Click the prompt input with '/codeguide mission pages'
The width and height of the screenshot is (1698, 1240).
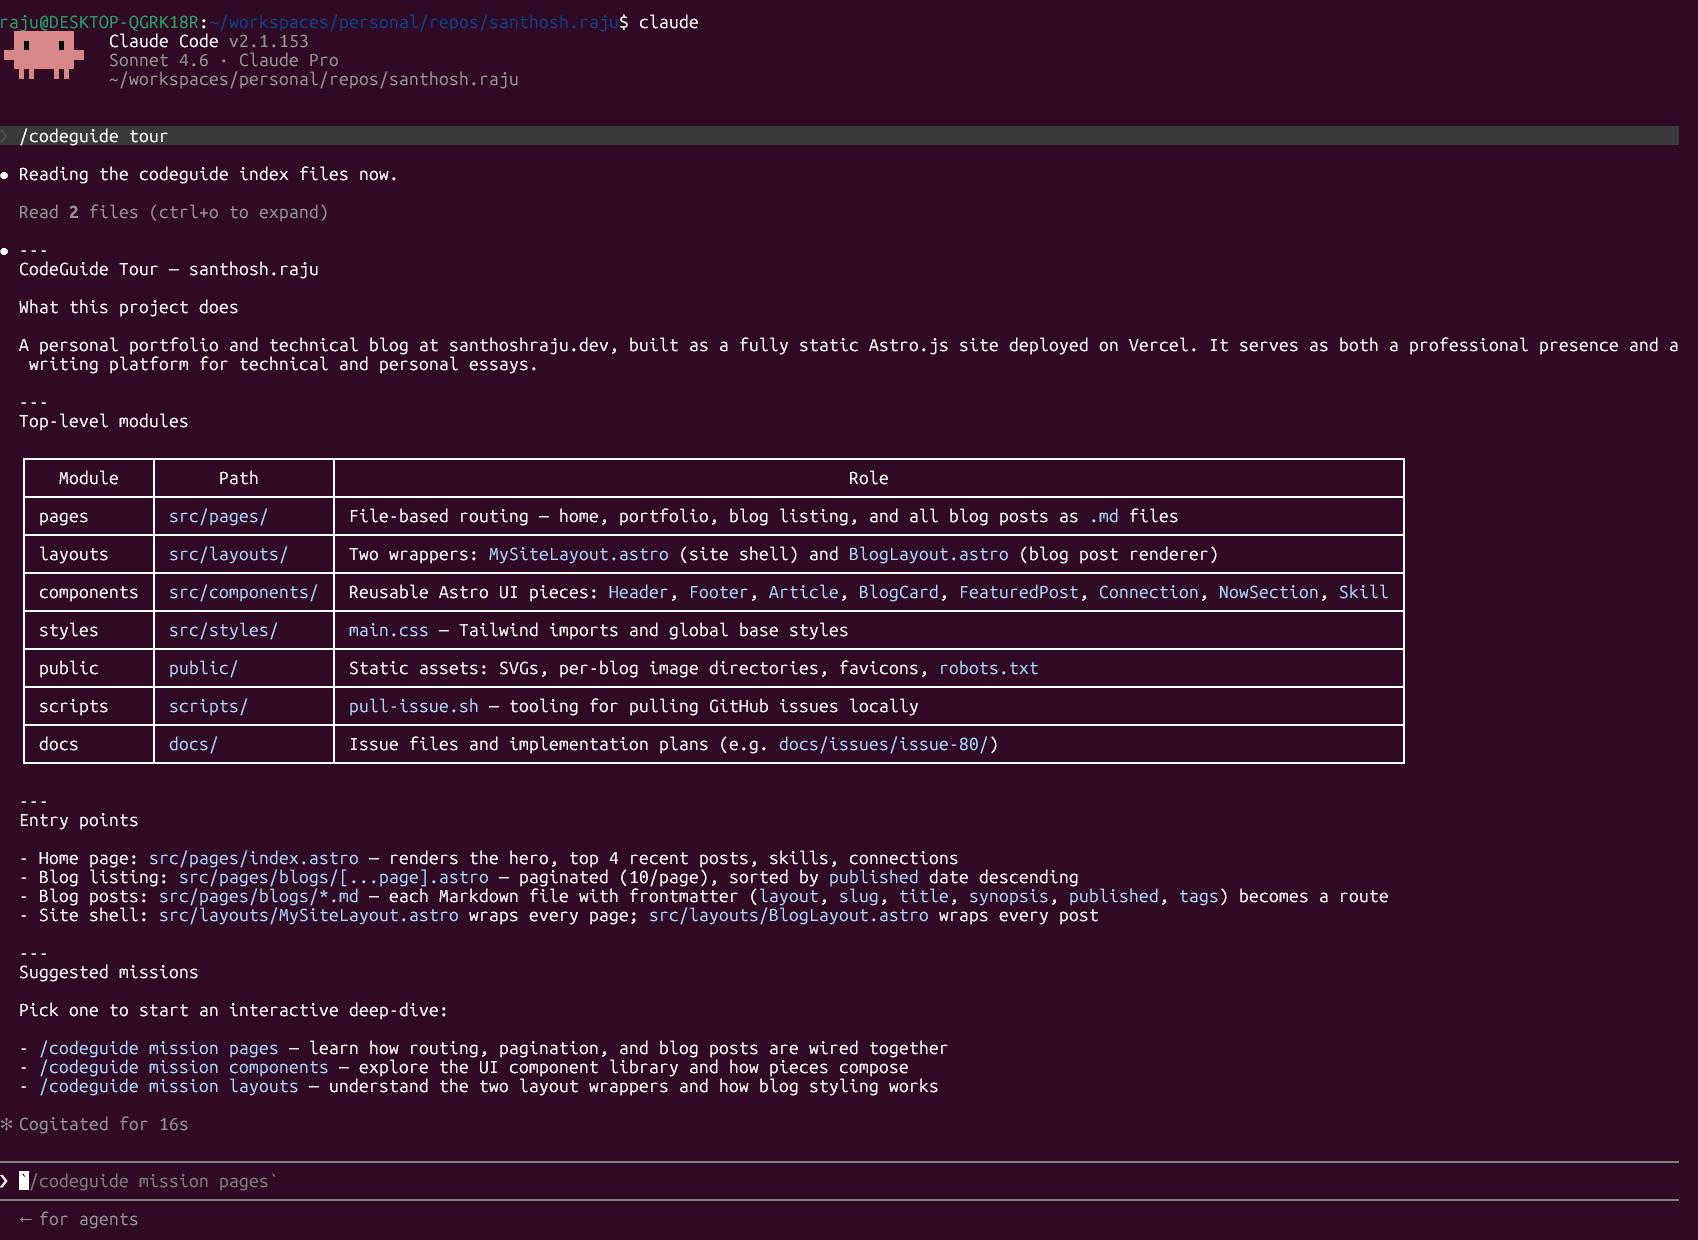[840, 1181]
